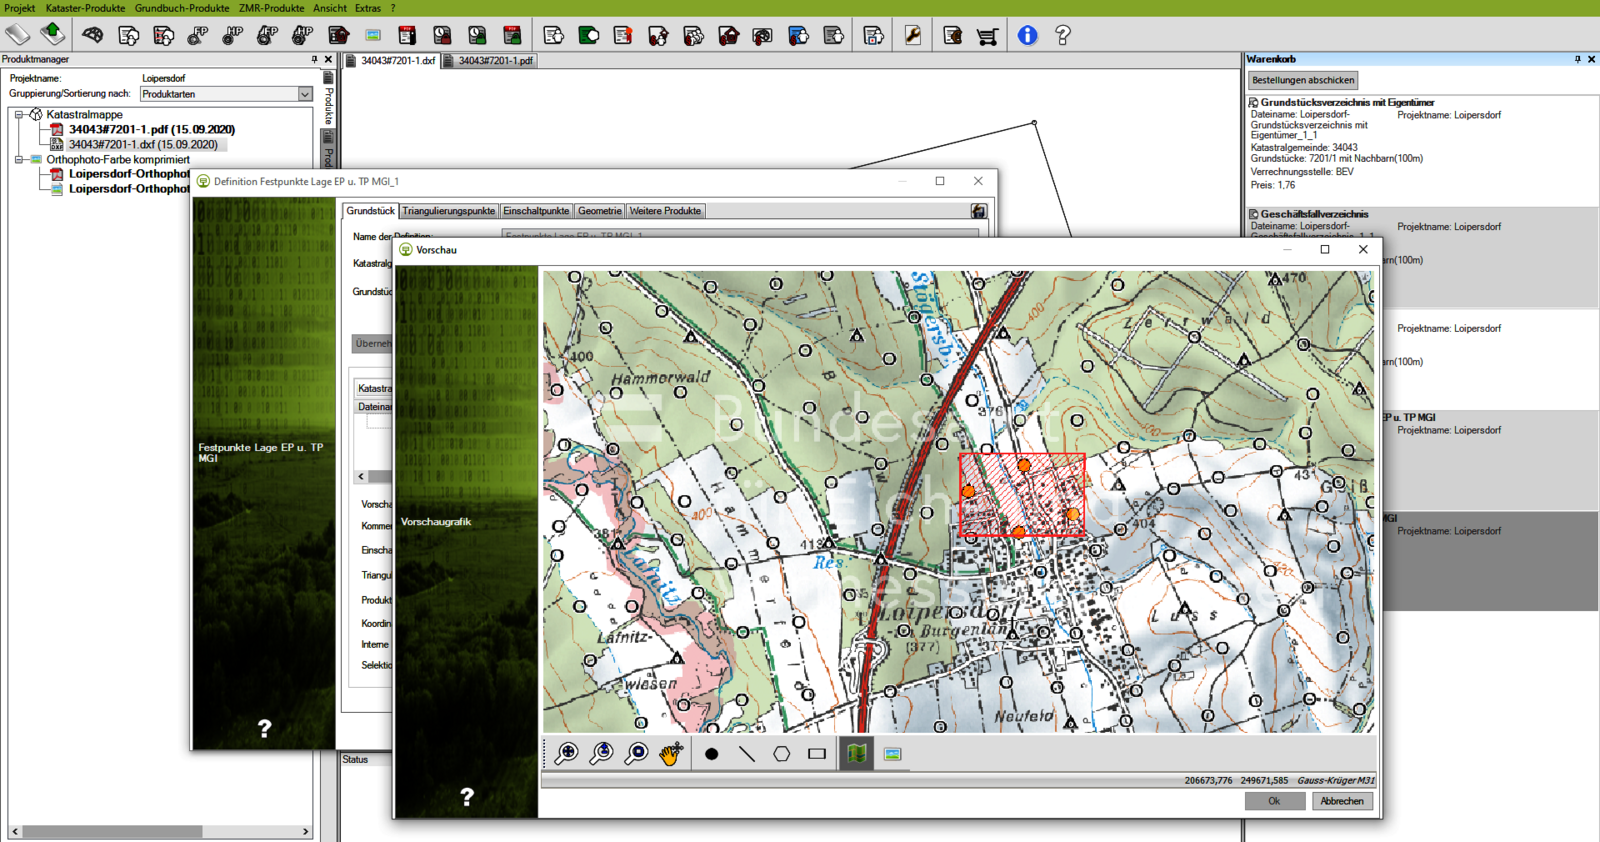Select the line drawing tool
Image resolution: width=1600 pixels, height=842 pixels.
pyautogui.click(x=746, y=754)
